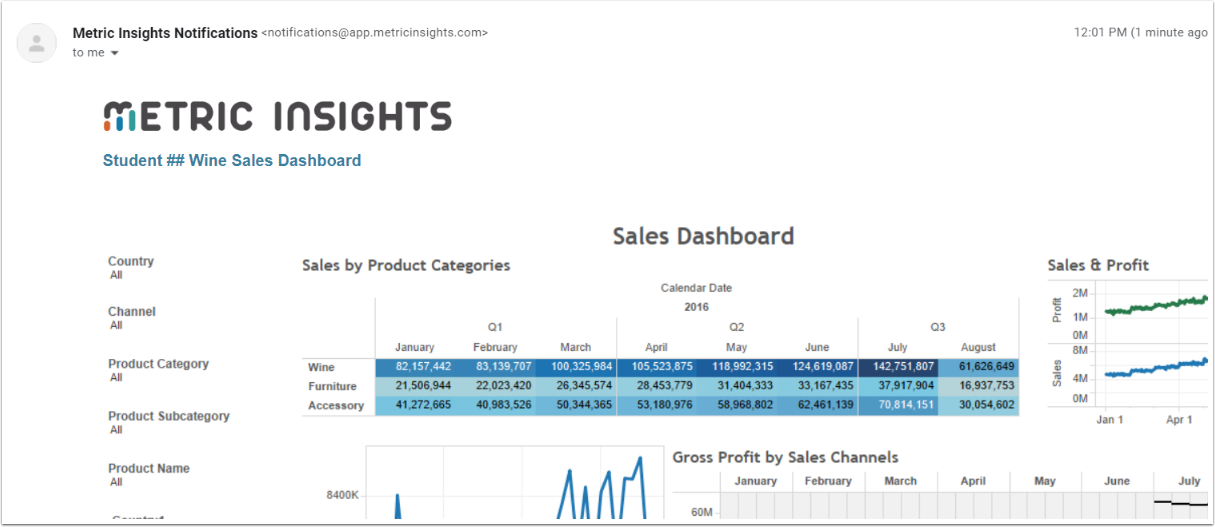Image resolution: width=1215 pixels, height=527 pixels.
Task: Click the email timestamp 12:01 PM
Action: 1100,32
